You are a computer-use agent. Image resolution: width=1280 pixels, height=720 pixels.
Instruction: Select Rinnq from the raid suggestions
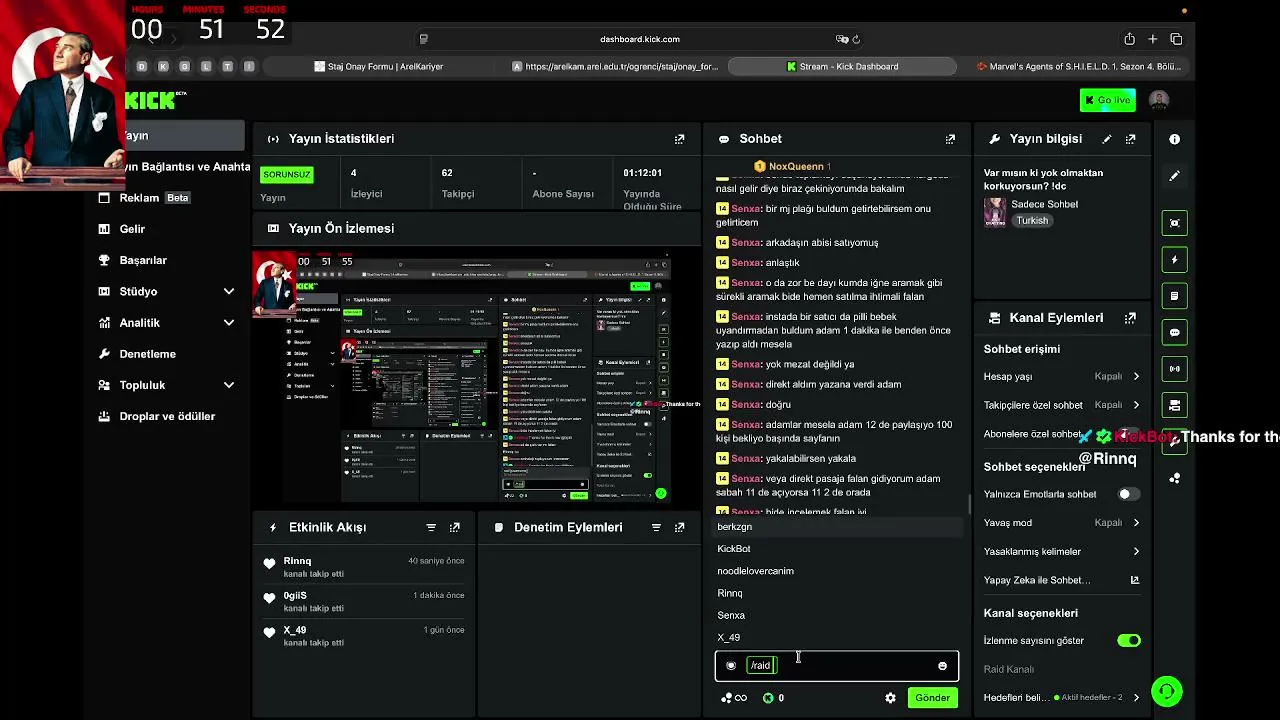tap(836, 593)
